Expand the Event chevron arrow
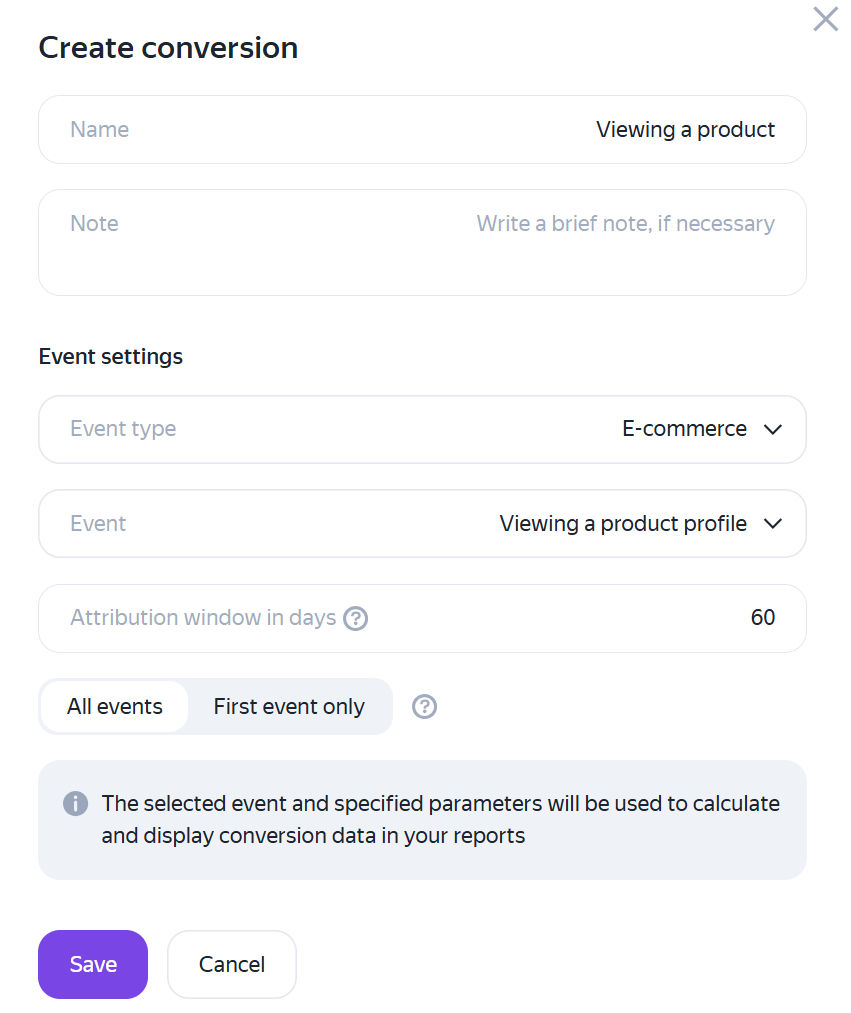The width and height of the screenshot is (851, 1013). coord(773,523)
